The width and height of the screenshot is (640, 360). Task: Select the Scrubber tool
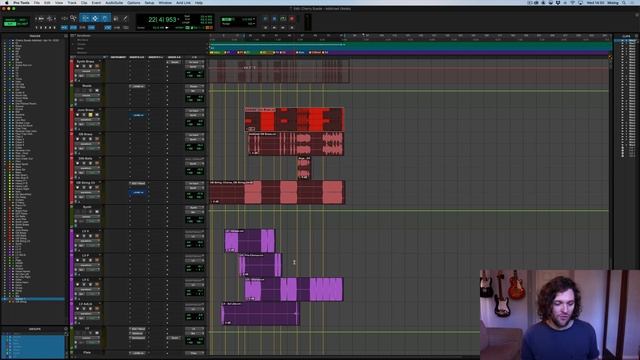click(116, 18)
